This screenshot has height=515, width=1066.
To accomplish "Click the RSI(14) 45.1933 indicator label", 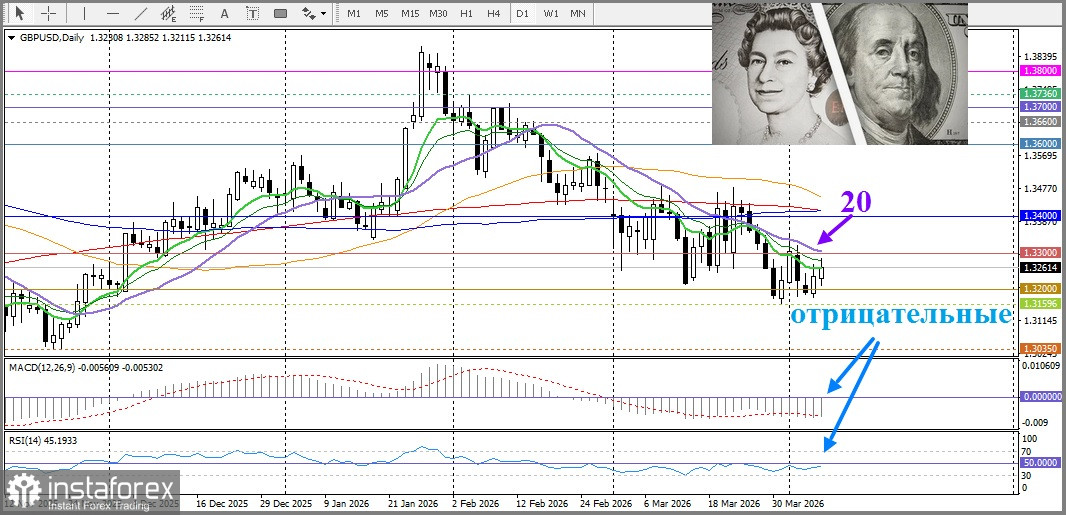I will [x=43, y=440].
